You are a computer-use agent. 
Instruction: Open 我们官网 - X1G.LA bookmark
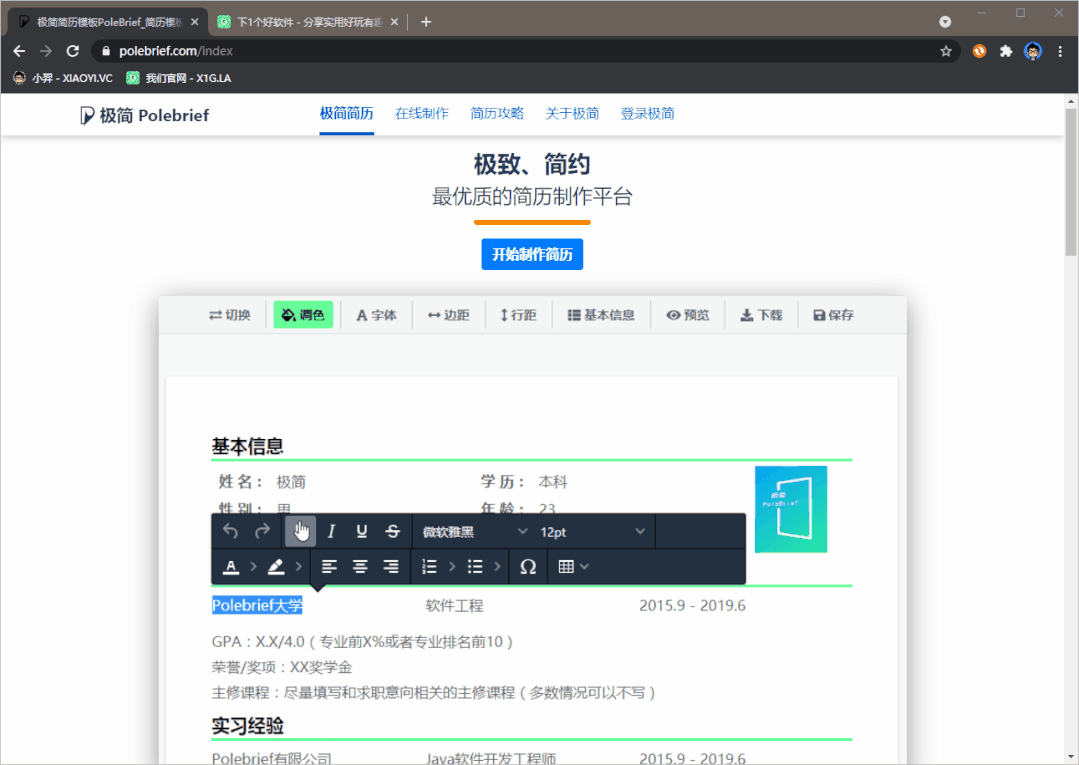click(179, 78)
